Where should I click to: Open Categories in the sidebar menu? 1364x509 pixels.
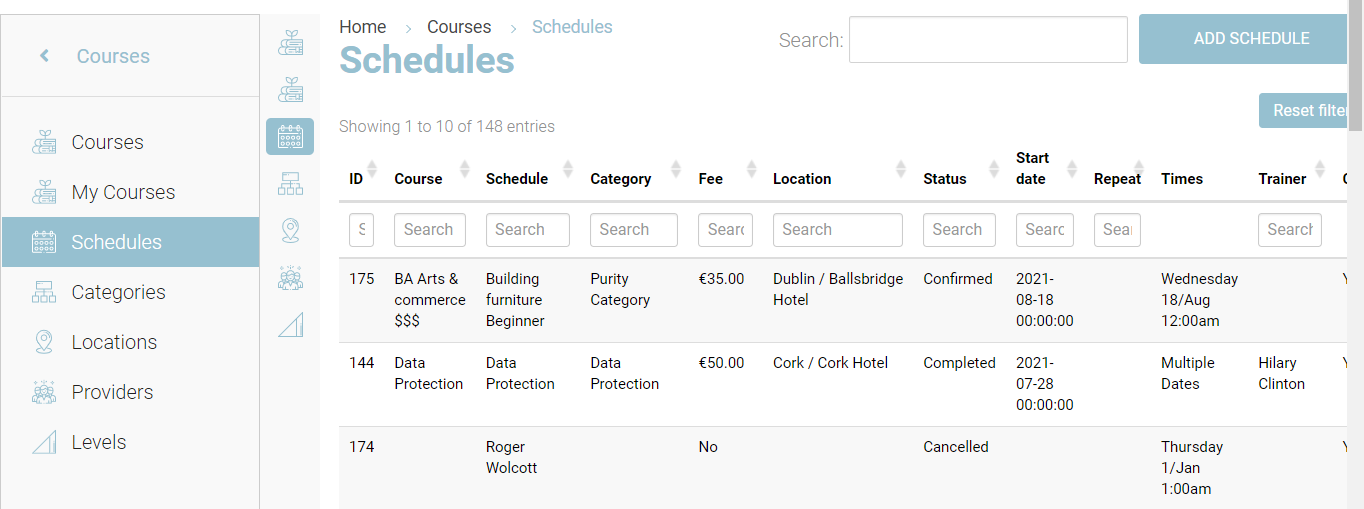pos(118,292)
